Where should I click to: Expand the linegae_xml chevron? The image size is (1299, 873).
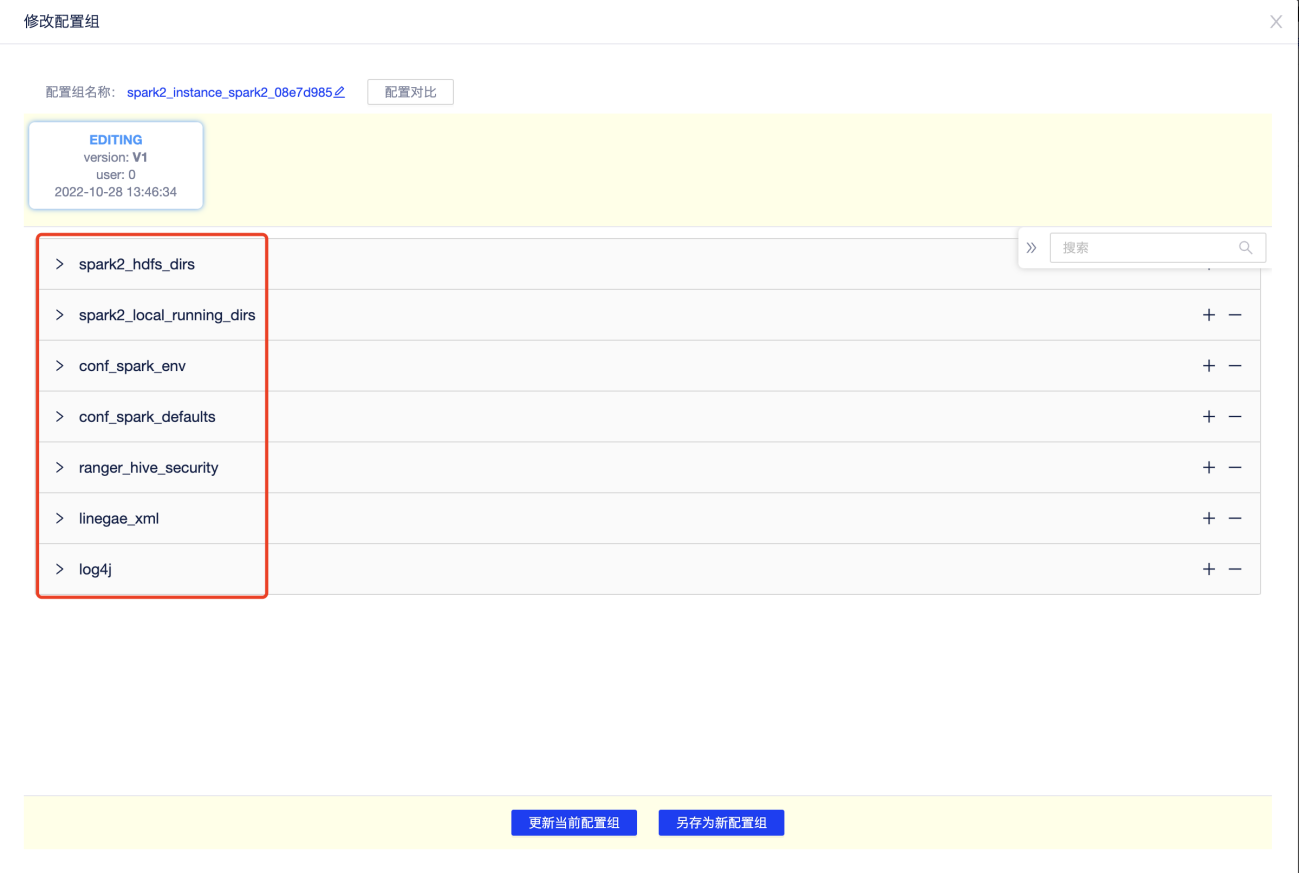coord(59,518)
